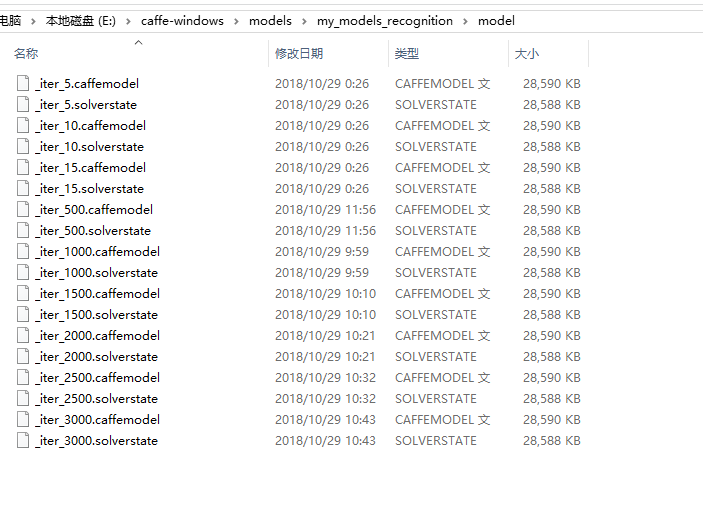
Task: Select file name _iter_10.solverstate
Action: 90,147
